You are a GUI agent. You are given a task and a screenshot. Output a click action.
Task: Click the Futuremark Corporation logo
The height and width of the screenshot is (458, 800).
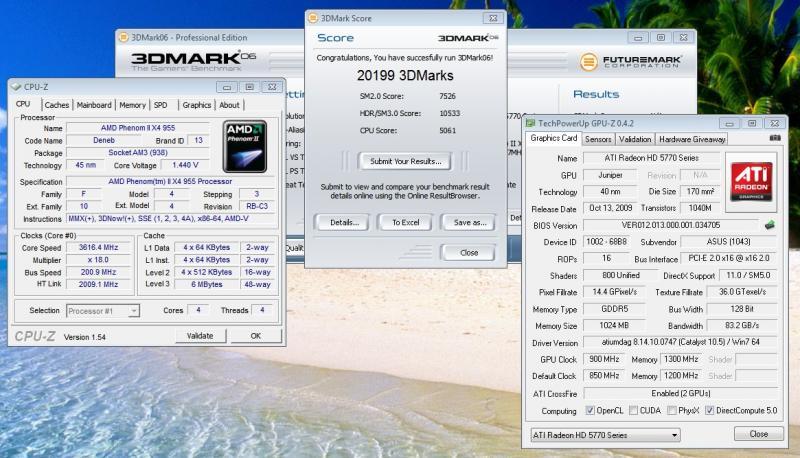[x=631, y=62]
